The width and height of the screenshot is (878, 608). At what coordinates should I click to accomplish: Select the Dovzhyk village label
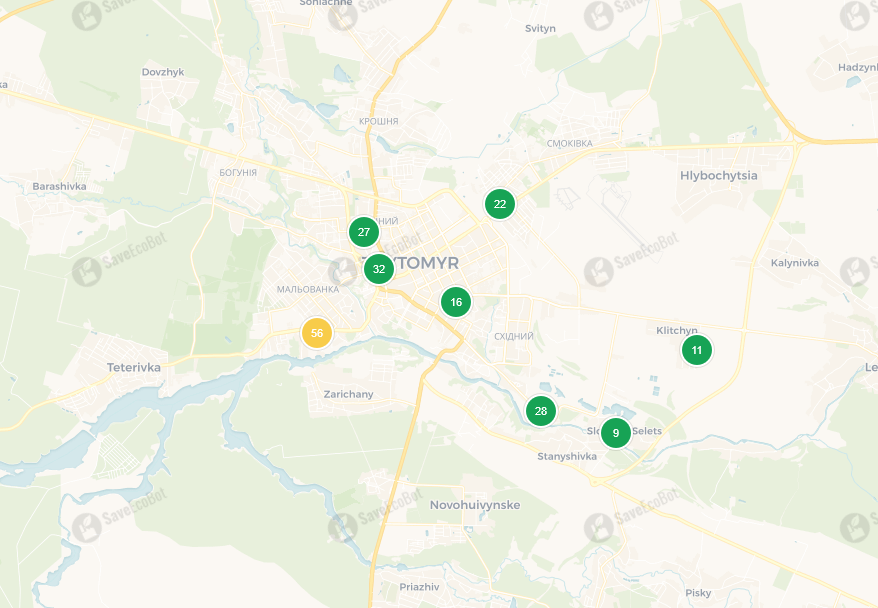click(163, 72)
